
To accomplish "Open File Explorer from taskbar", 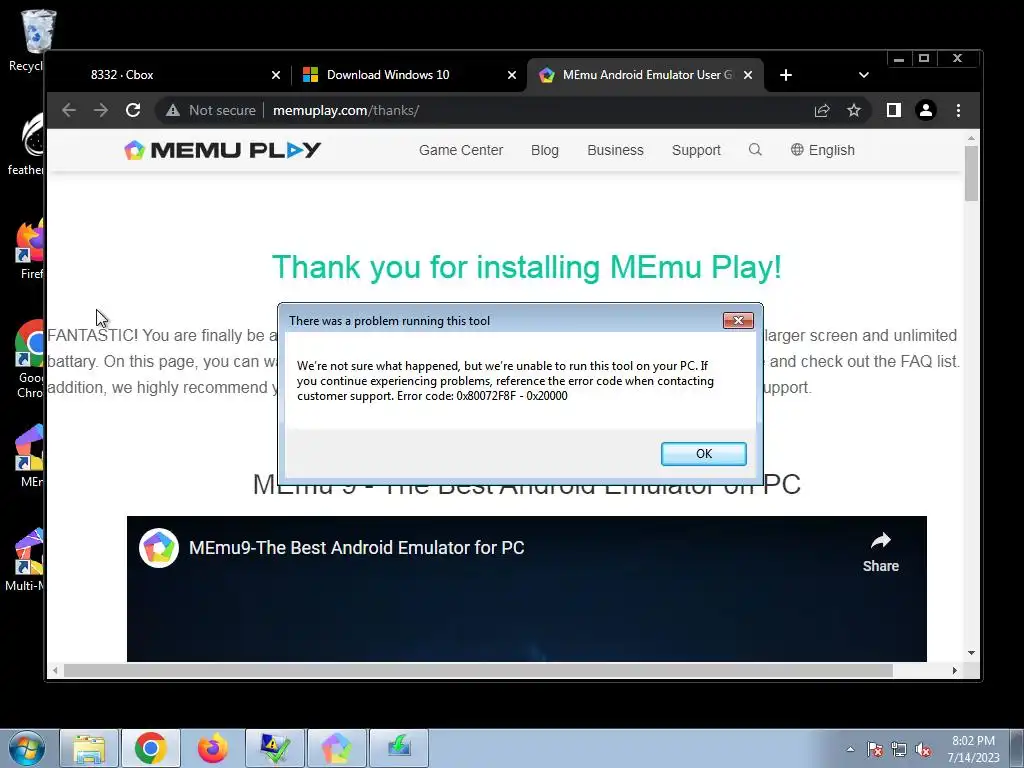I will click(89, 748).
